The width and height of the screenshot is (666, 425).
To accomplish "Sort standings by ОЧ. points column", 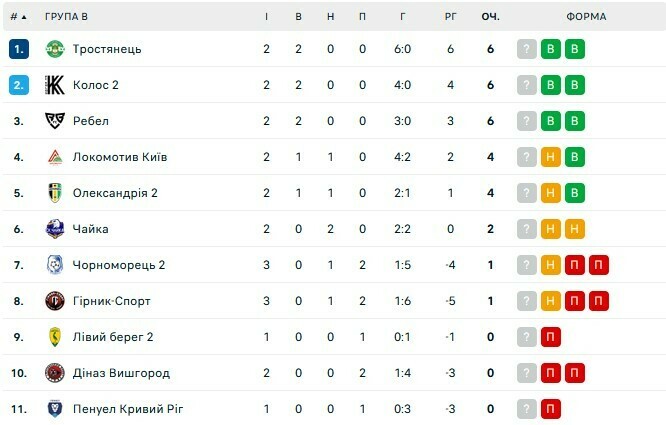I will point(490,17).
